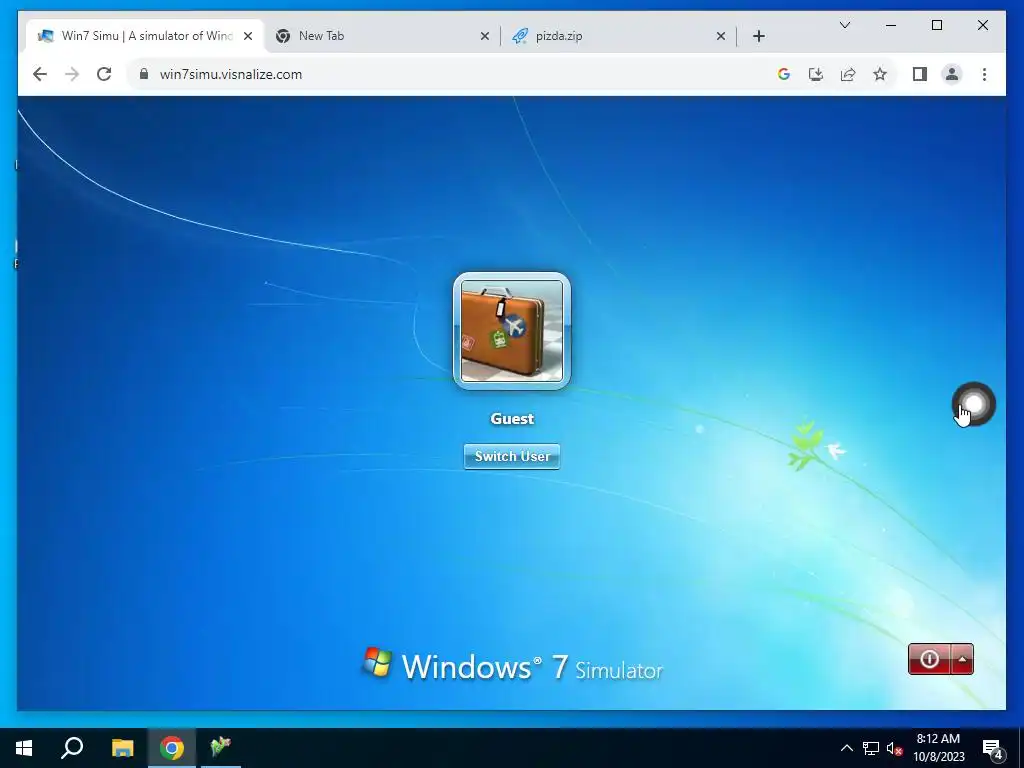1024x768 pixels.
Task: Click the hummingbird app taskbar icon
Action: click(x=221, y=748)
